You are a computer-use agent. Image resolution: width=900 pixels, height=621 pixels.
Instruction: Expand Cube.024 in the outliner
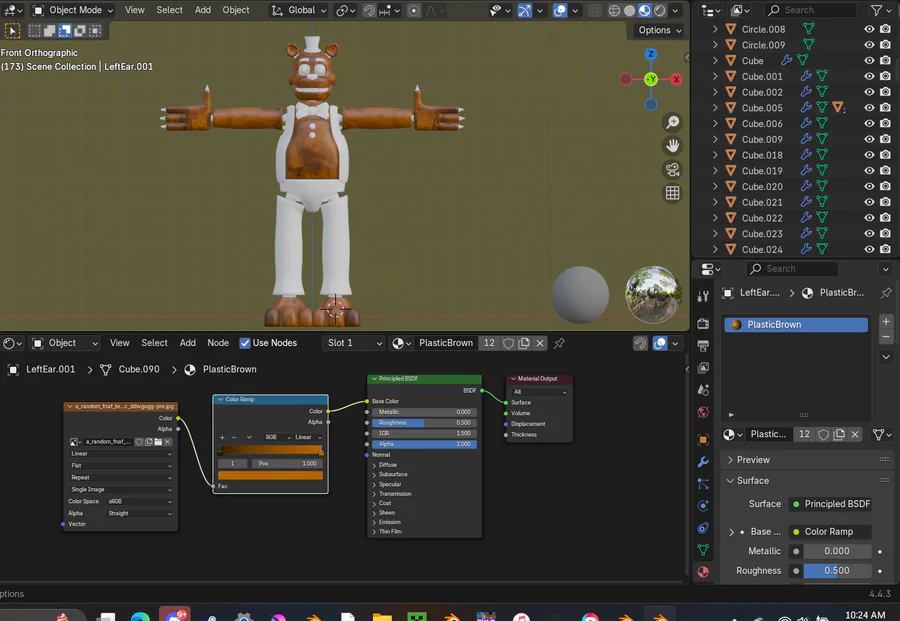(715, 250)
